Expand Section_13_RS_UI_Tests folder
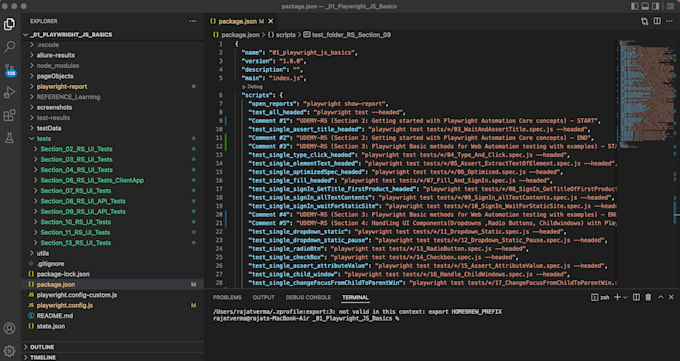 (x=76, y=243)
